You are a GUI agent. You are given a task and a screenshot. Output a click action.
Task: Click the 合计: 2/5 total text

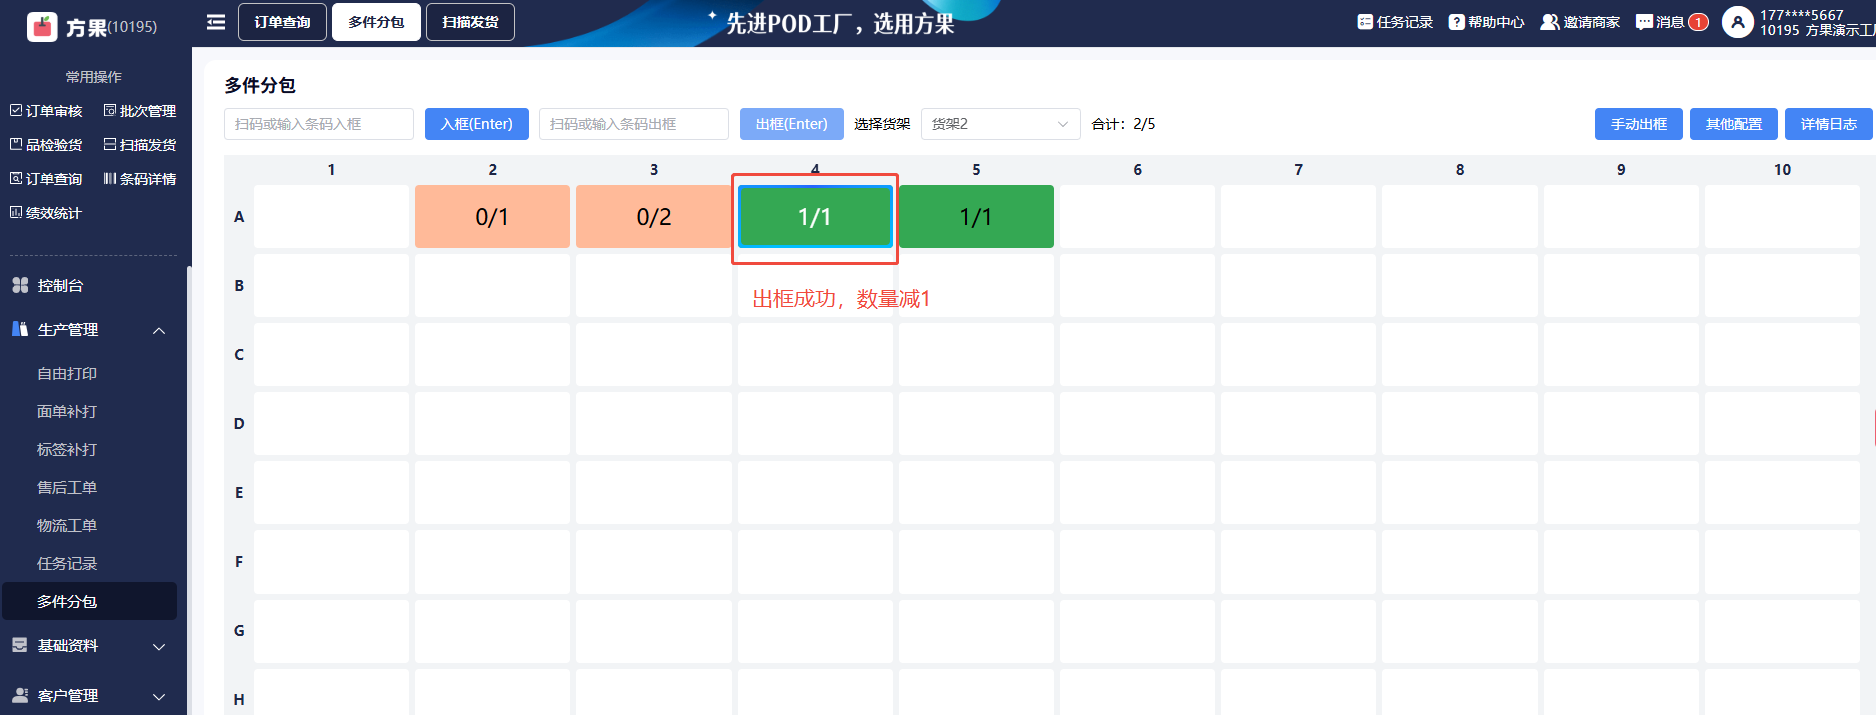[1123, 124]
